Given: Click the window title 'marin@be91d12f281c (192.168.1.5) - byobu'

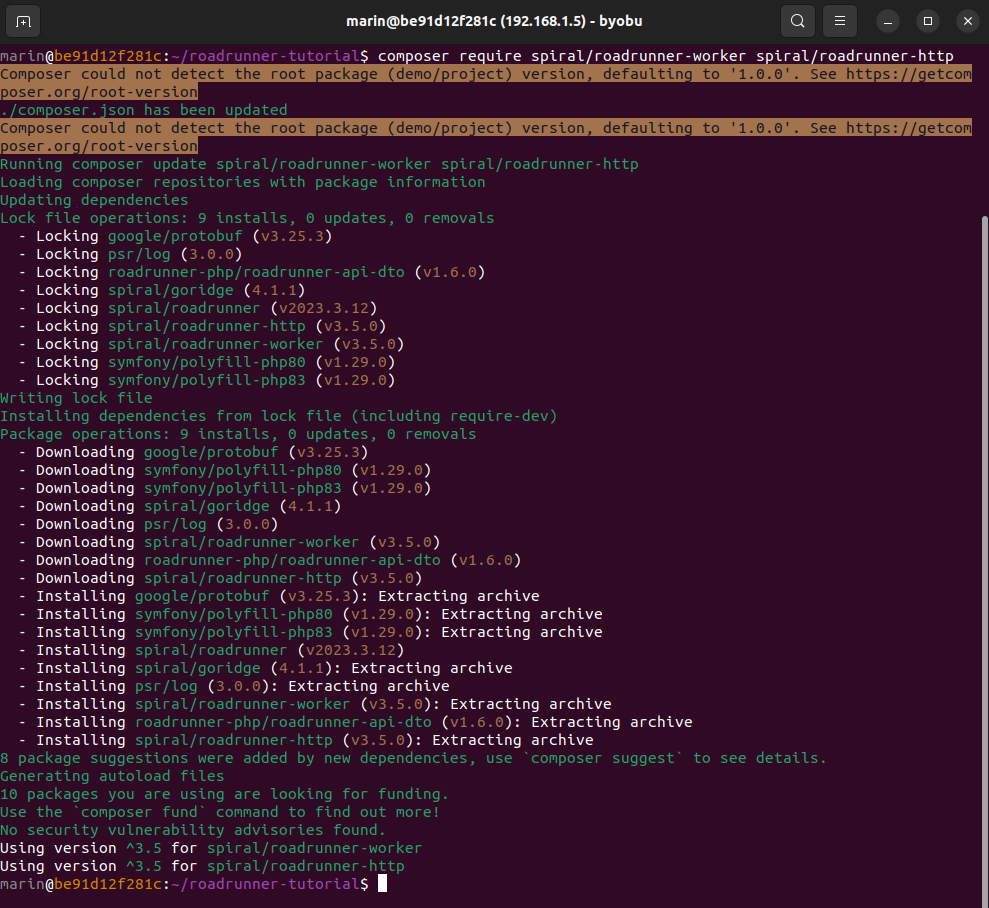Looking at the screenshot, I should point(494,21).
